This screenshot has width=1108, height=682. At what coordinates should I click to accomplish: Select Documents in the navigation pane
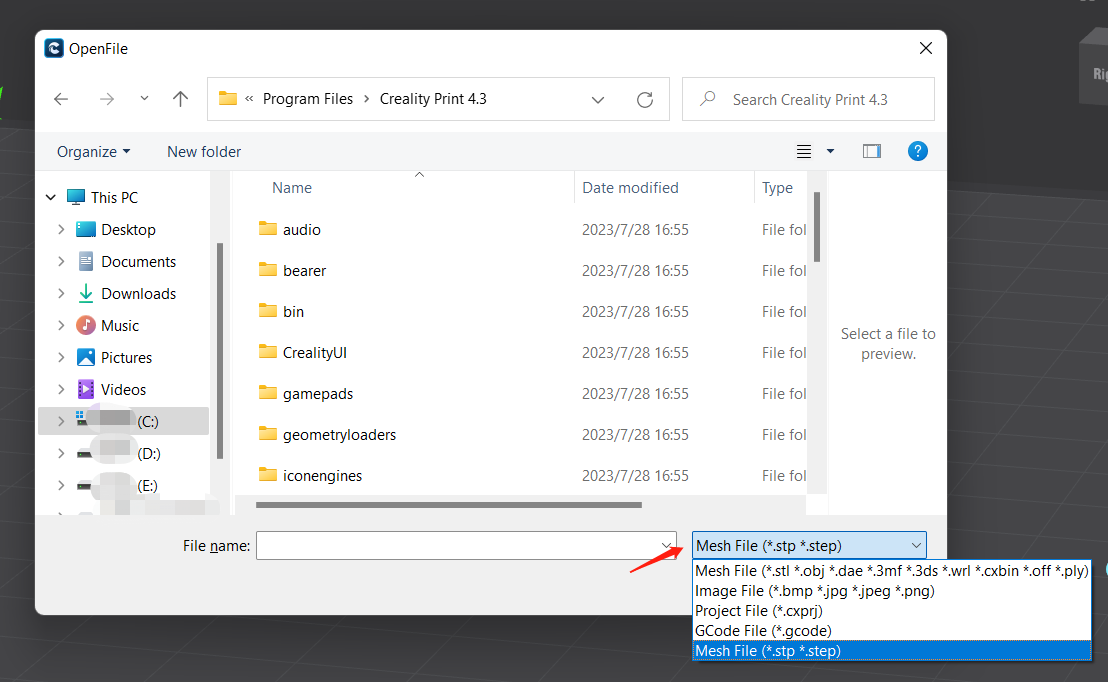click(x=138, y=261)
